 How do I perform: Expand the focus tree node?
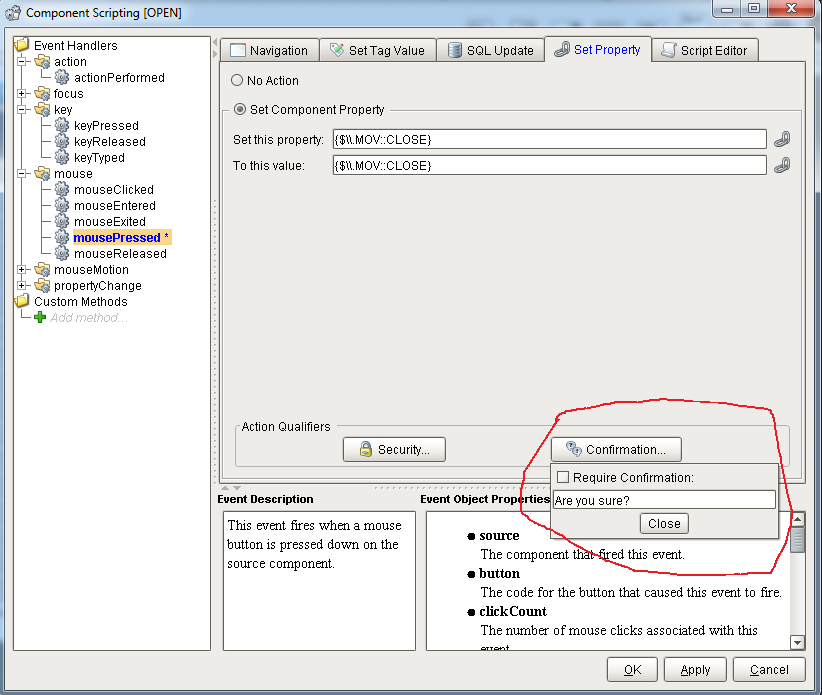(22, 93)
